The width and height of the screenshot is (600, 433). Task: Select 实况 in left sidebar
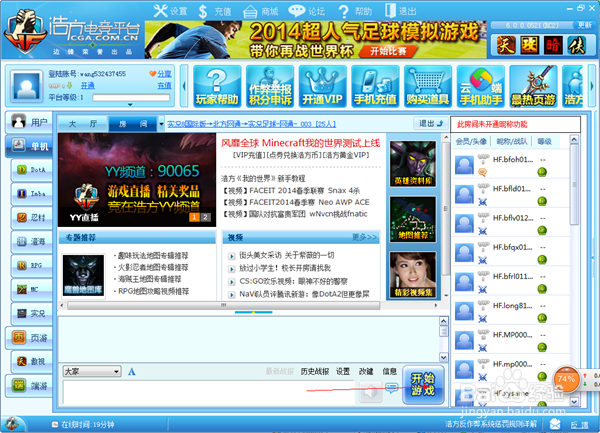(x=32, y=313)
